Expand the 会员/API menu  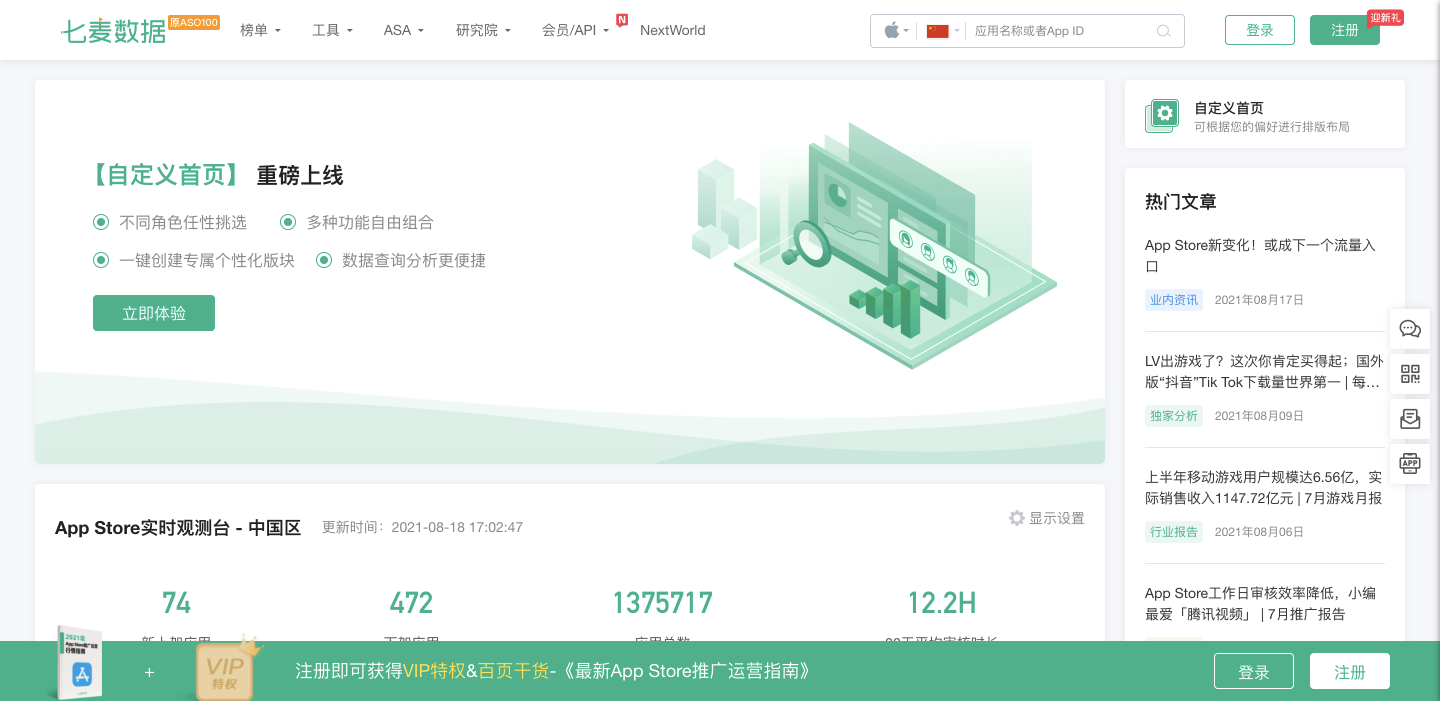click(575, 31)
